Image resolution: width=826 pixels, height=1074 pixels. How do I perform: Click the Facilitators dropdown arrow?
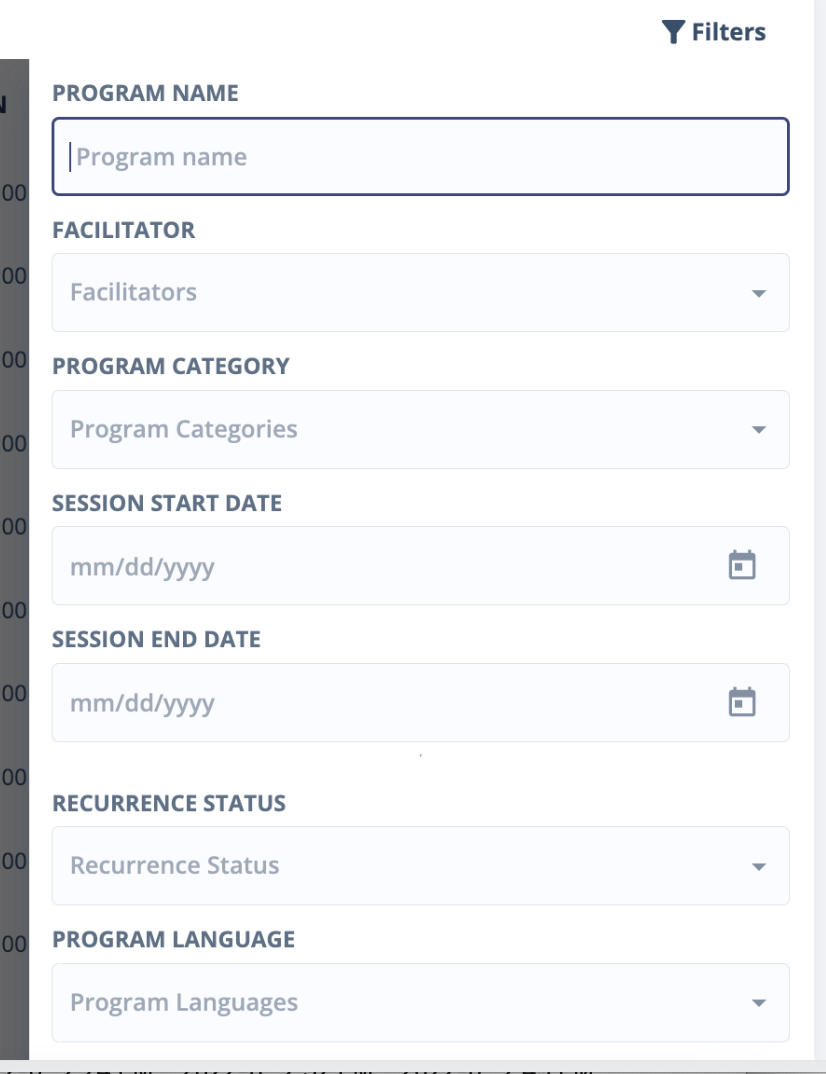click(758, 293)
